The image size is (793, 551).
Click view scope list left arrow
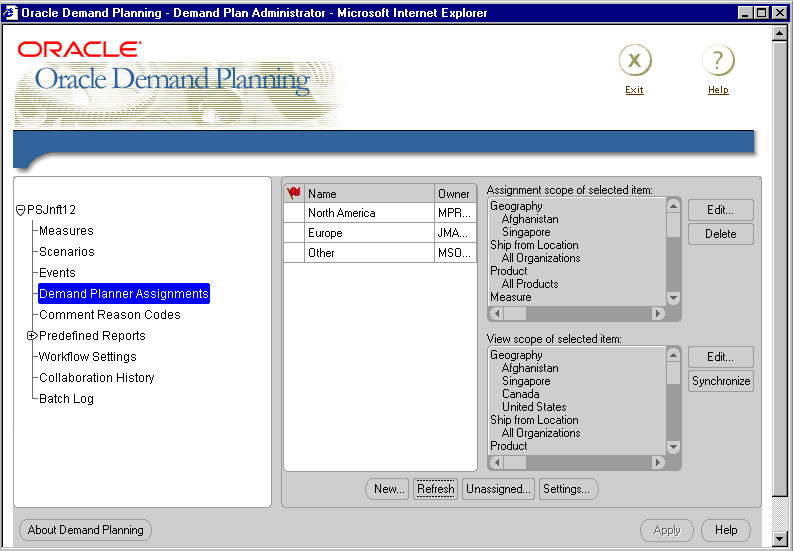[x=497, y=462]
